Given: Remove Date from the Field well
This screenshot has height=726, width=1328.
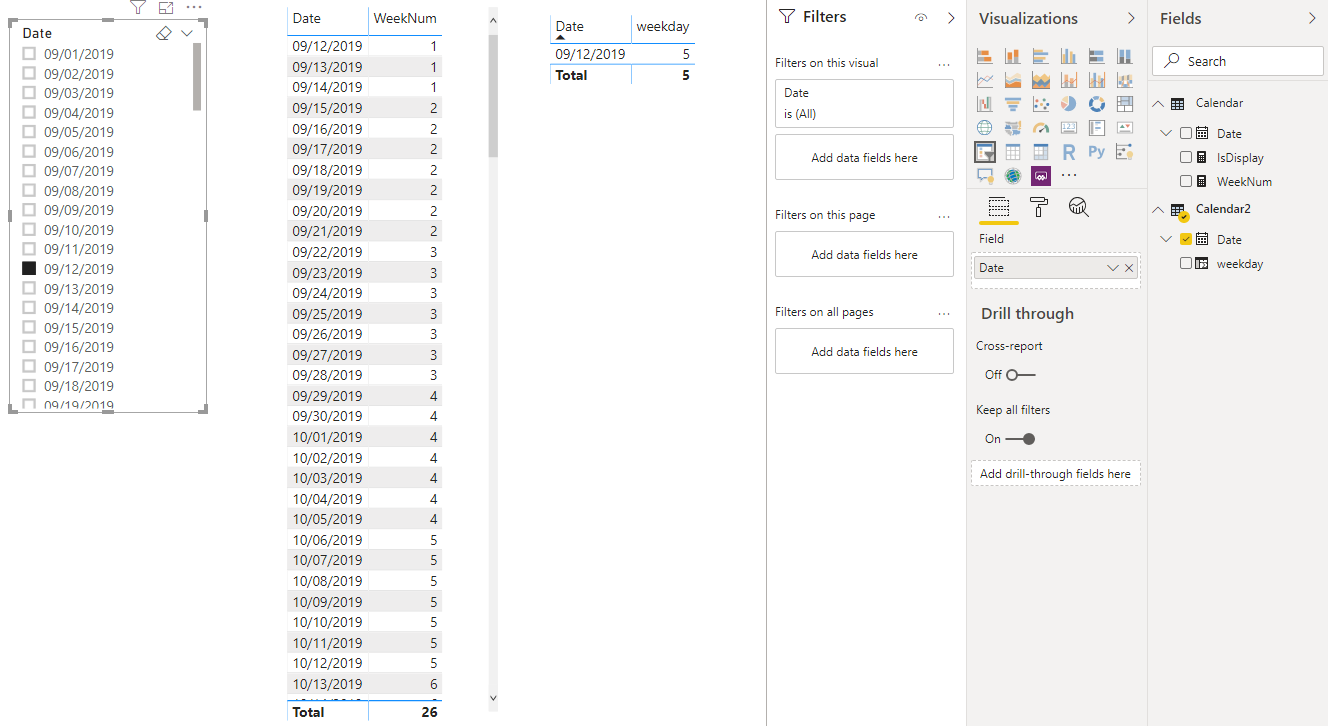Looking at the screenshot, I should tap(1129, 268).
